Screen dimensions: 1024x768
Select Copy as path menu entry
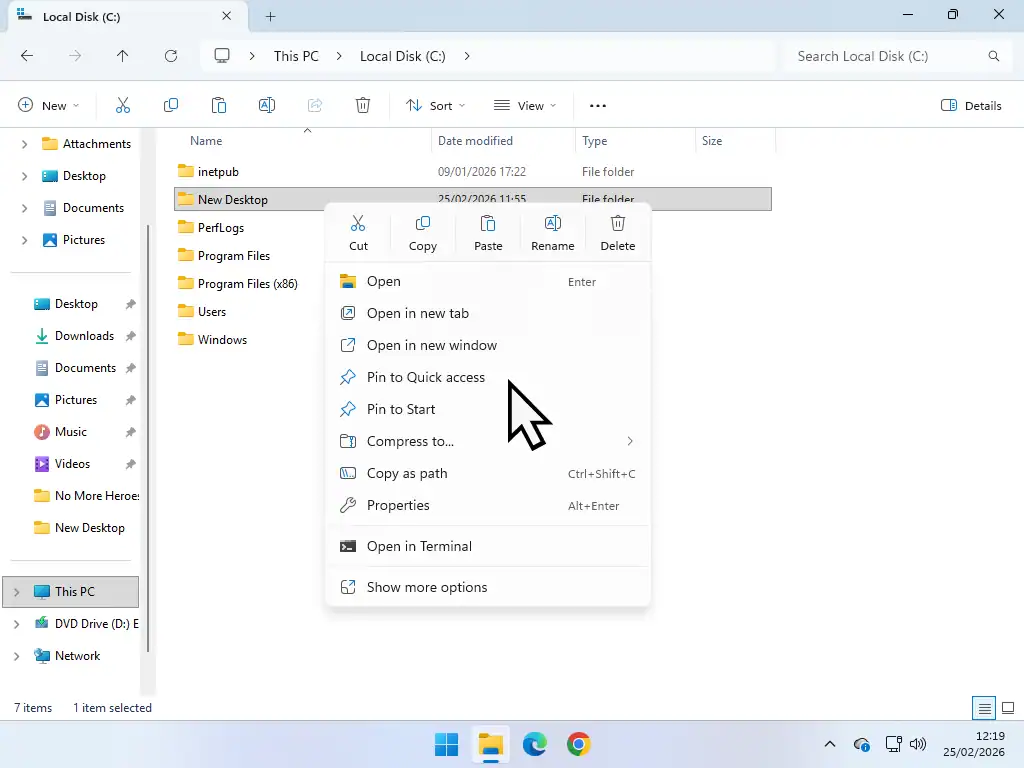tap(407, 473)
